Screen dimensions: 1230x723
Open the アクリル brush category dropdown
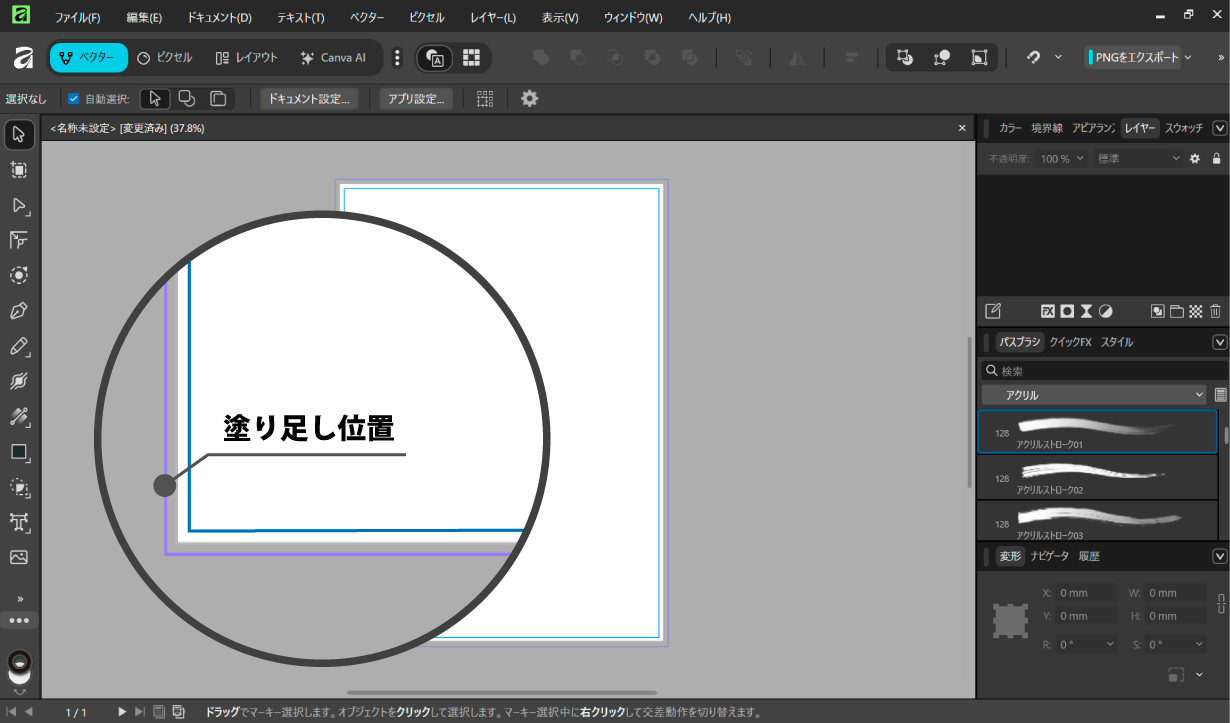point(1094,395)
